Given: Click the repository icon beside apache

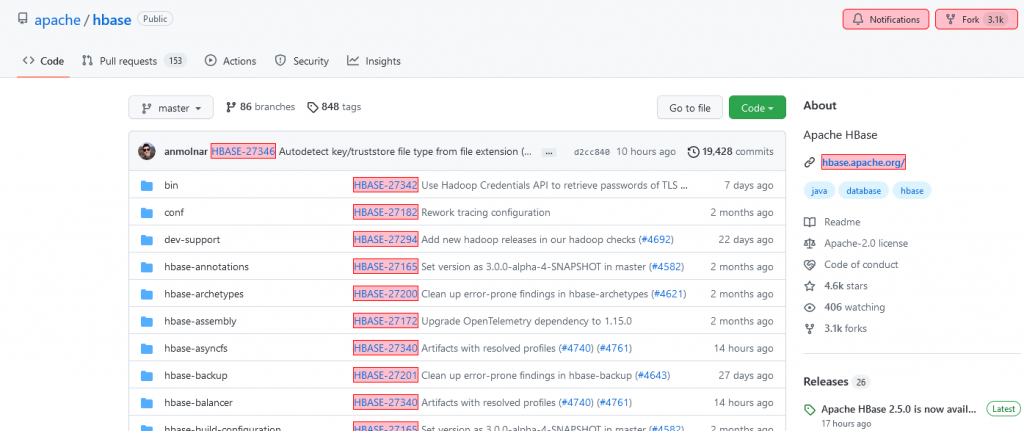Looking at the screenshot, I should [23, 20].
